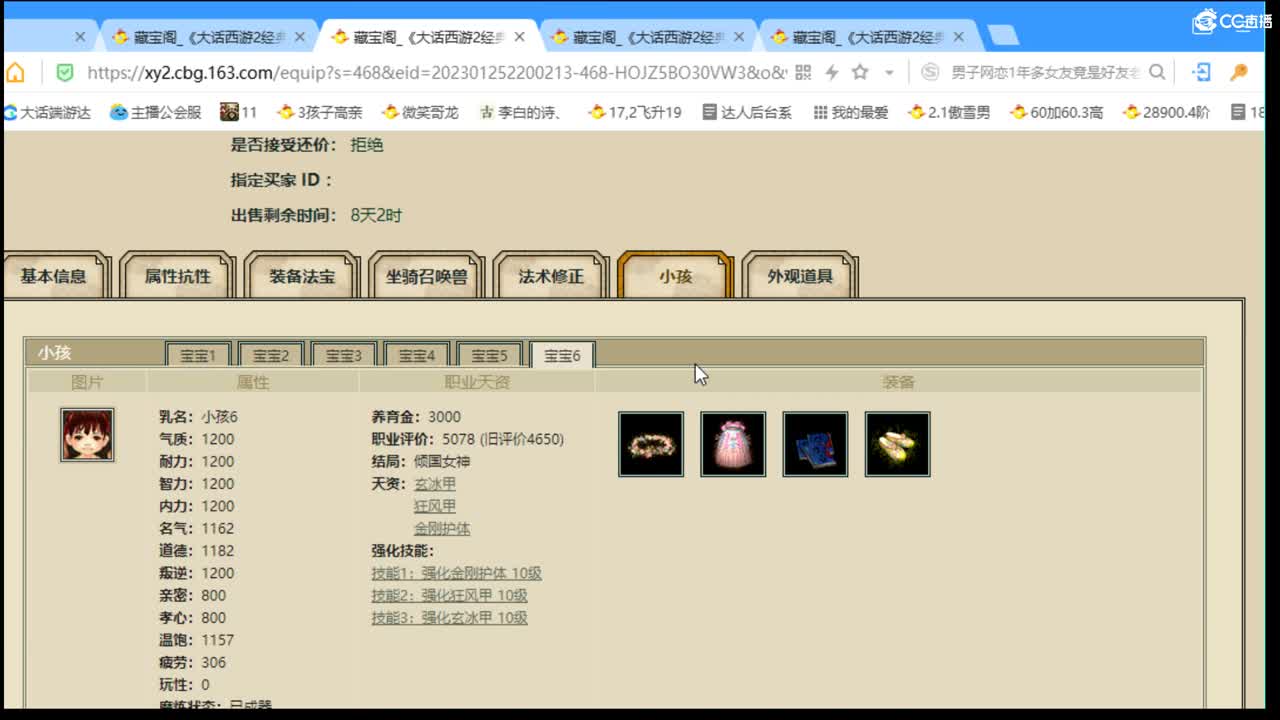The image size is (1280, 720).
Task: Open the 28900.4阶 bookmark
Action: pyautogui.click(x=1166, y=112)
